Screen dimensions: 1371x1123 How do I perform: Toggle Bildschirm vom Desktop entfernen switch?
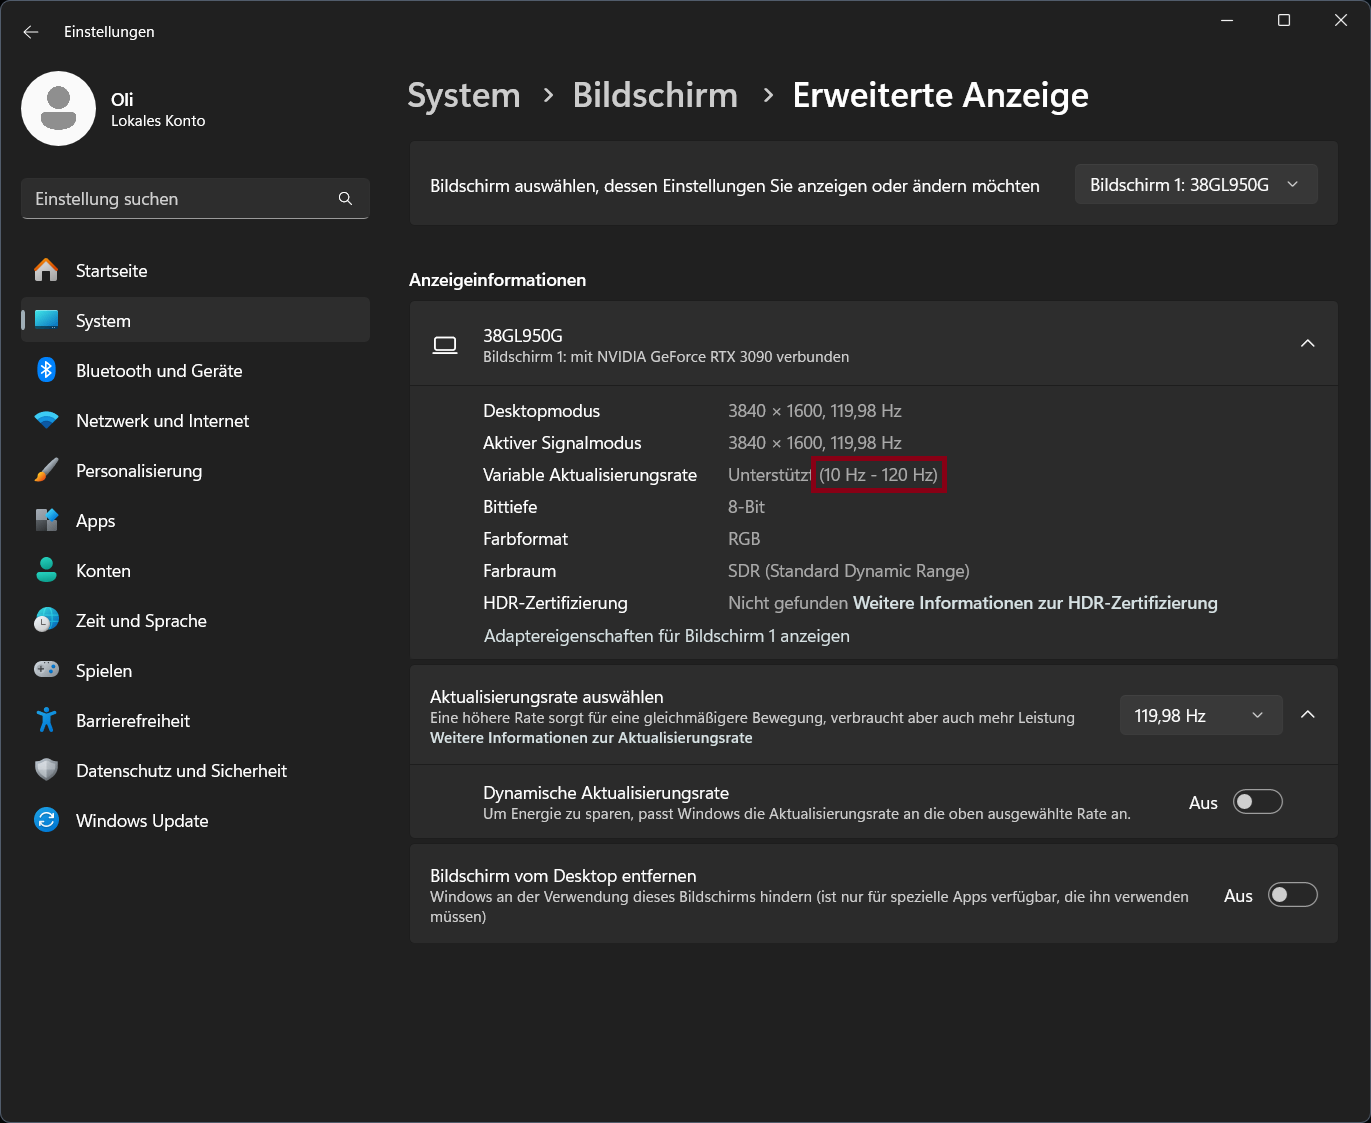pos(1293,895)
